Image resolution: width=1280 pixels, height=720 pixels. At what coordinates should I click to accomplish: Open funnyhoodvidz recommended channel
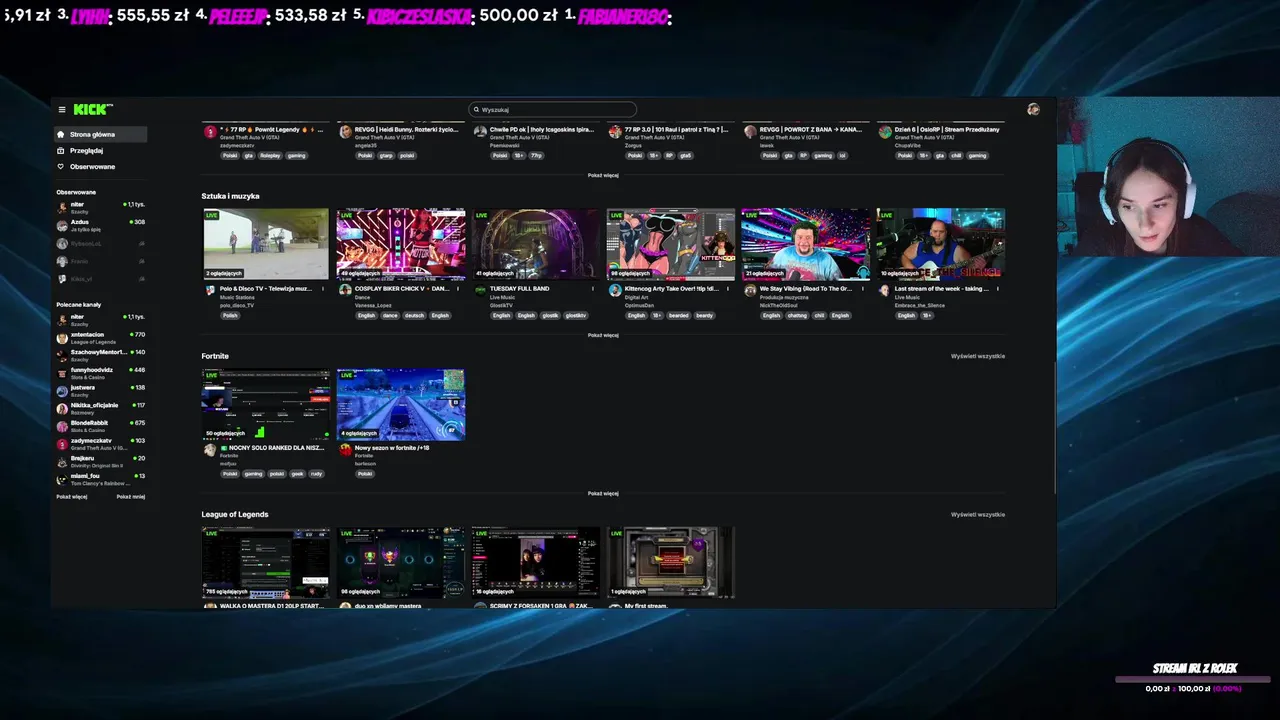pos(100,373)
